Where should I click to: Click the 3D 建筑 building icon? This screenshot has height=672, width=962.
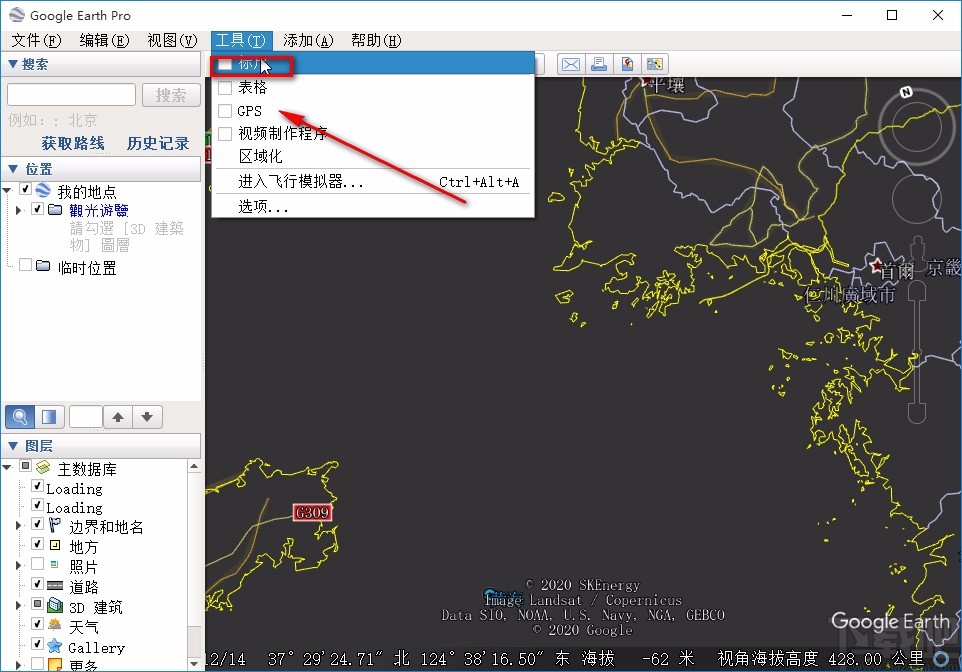[x=55, y=606]
